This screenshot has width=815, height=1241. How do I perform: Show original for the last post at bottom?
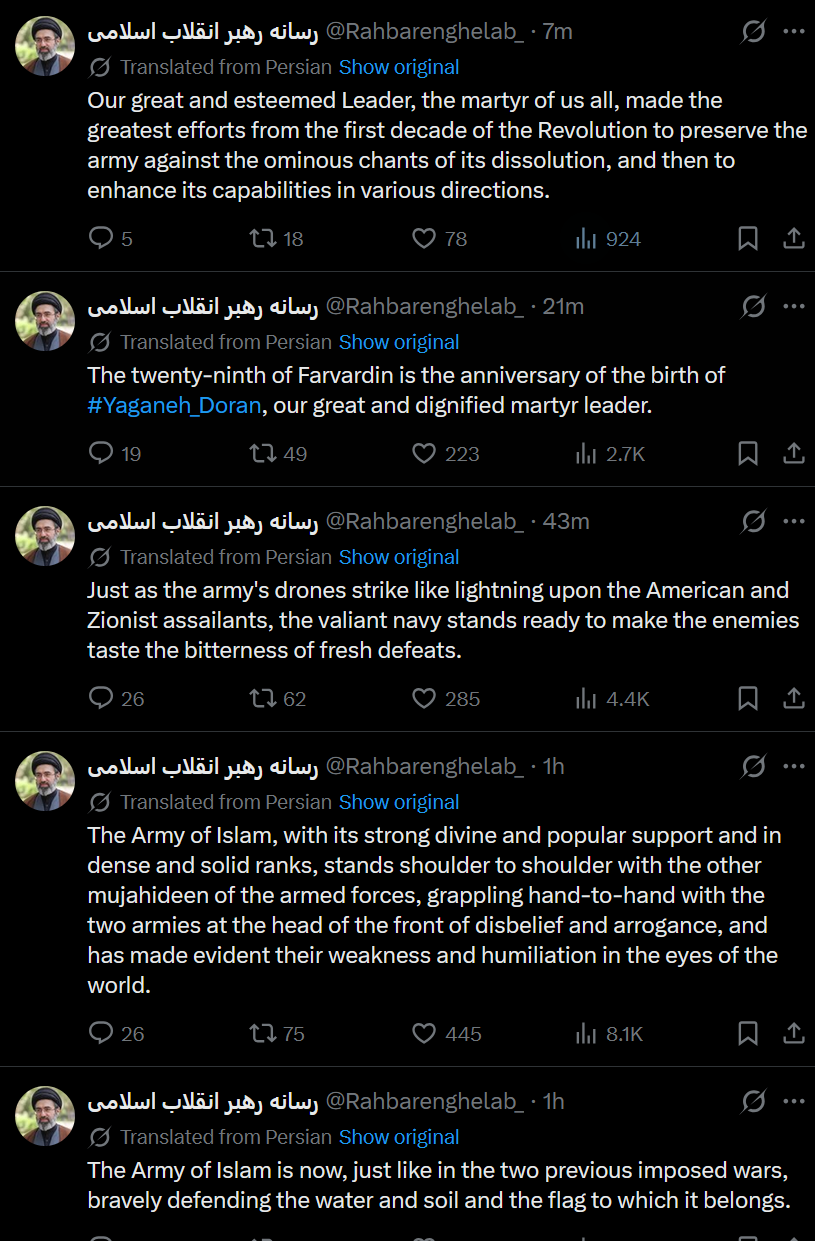coord(399,1137)
